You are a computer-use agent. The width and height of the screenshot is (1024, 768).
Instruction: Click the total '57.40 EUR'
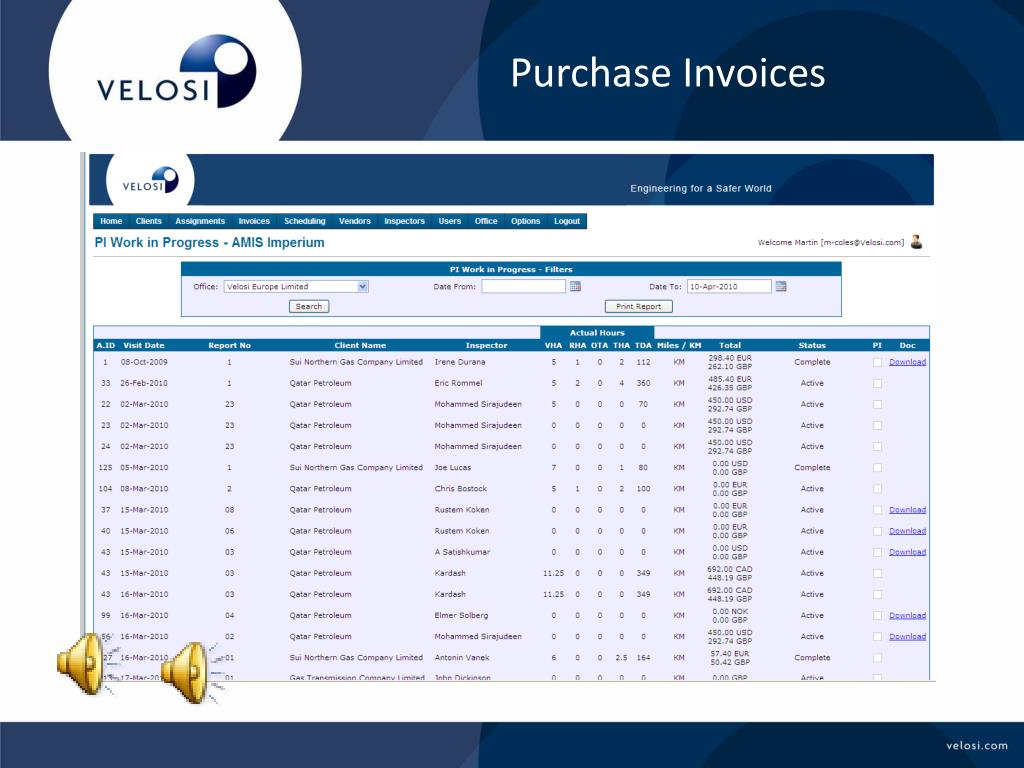pyautogui.click(x=730, y=654)
